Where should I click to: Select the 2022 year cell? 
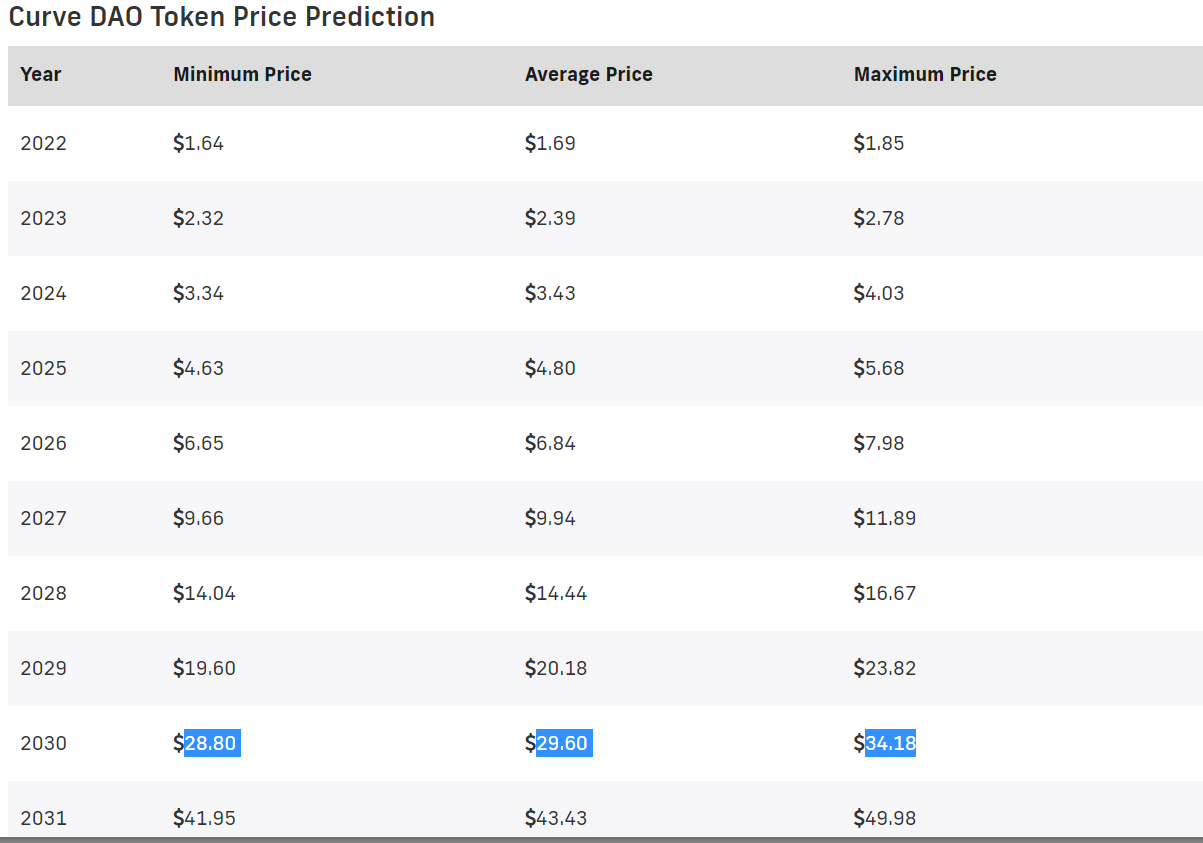(43, 143)
